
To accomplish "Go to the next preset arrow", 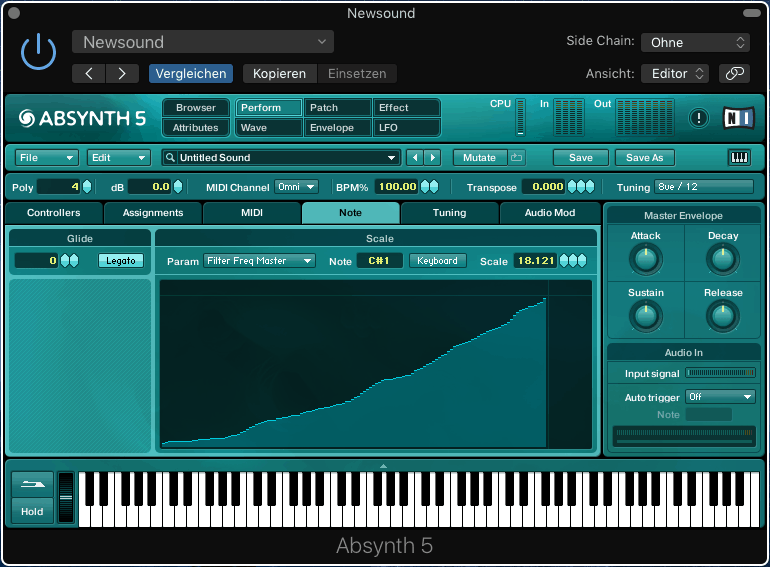I will pos(432,158).
